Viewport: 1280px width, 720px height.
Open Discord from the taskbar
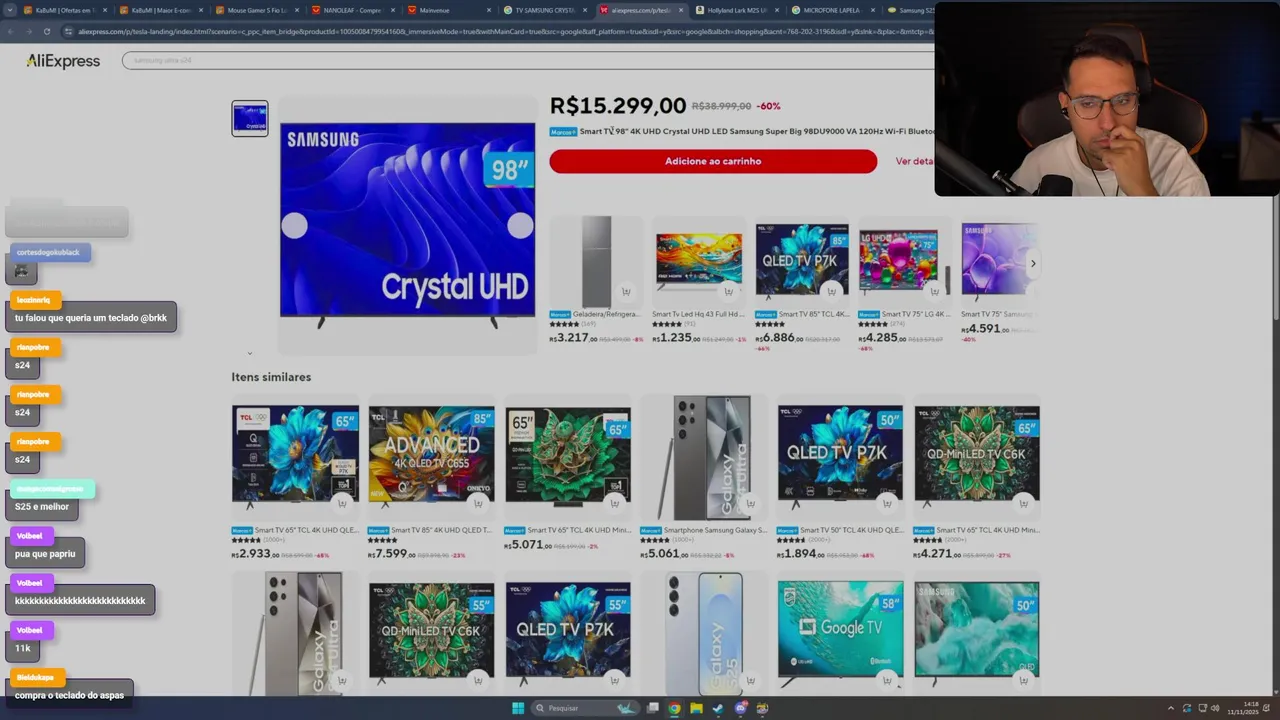[x=740, y=708]
